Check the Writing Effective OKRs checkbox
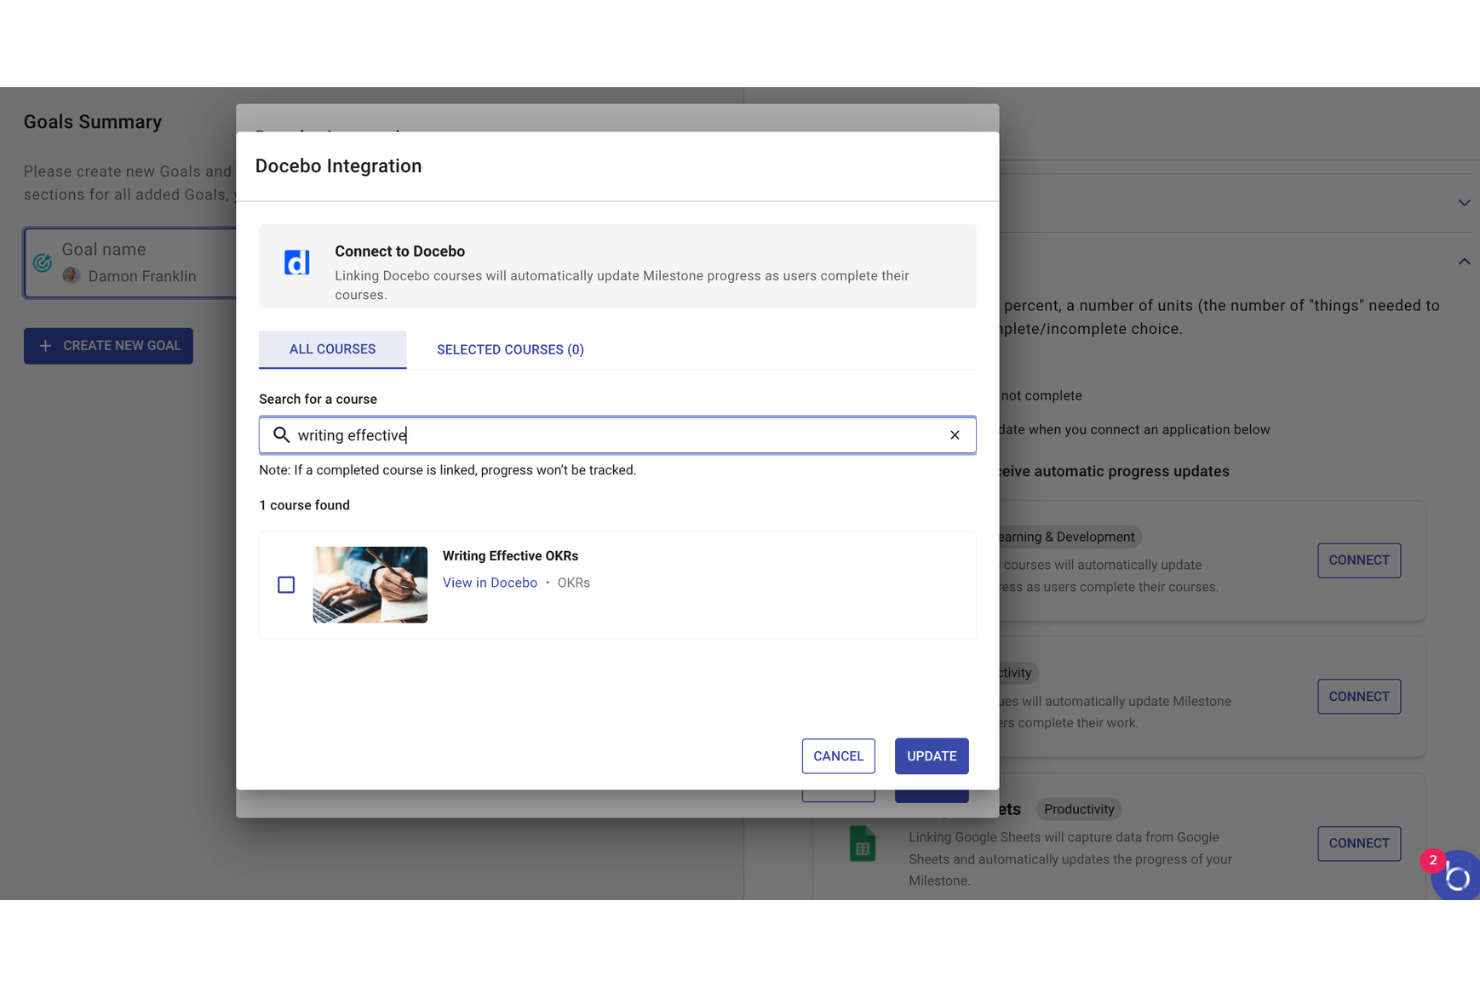1480x987 pixels. tap(286, 584)
